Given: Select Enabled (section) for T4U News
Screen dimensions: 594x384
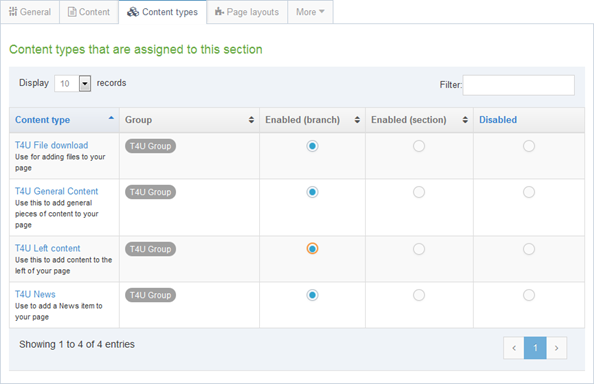Looking at the screenshot, I should (419, 295).
